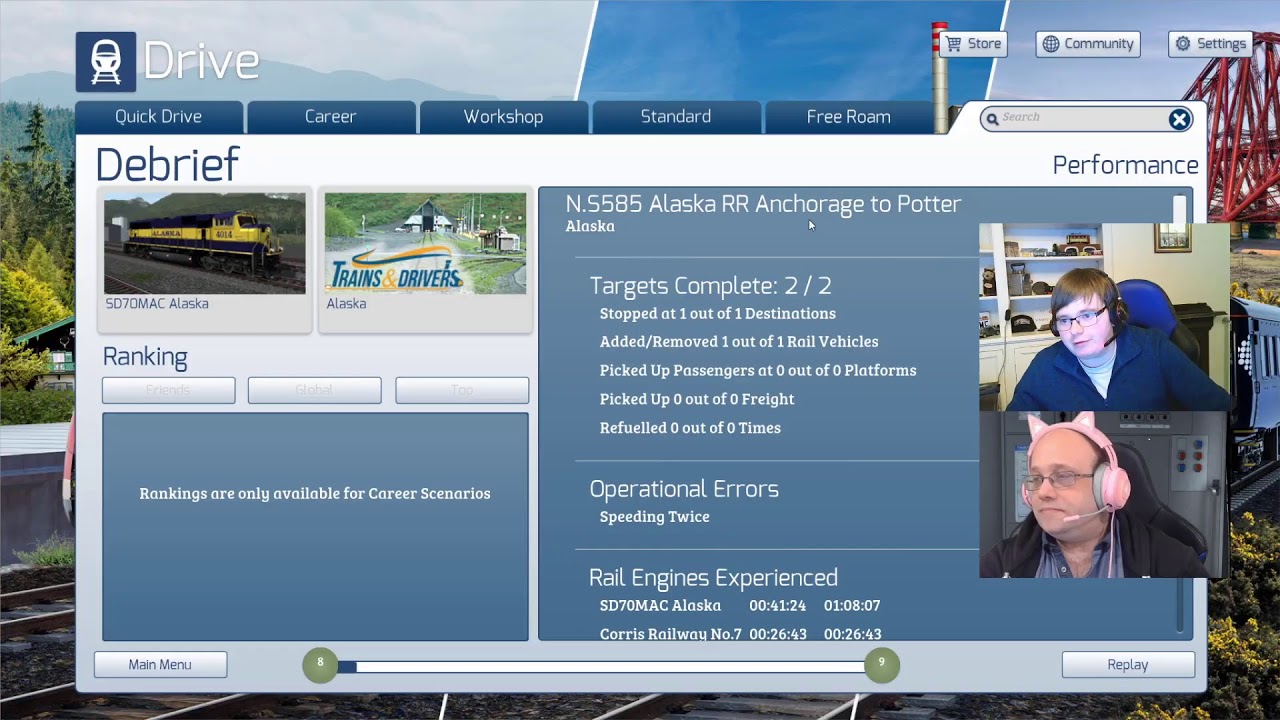Image resolution: width=1280 pixels, height=720 pixels.
Task: Select the SD70MAC Alaska locomotive thumbnail
Action: pos(204,259)
